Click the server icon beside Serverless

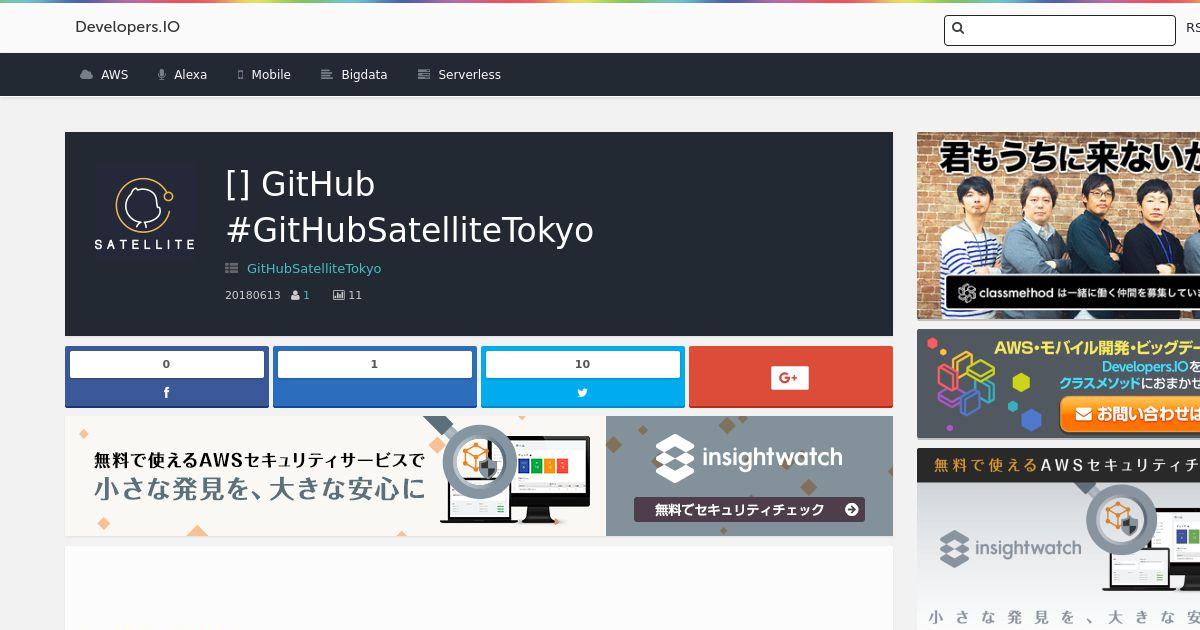click(x=424, y=75)
